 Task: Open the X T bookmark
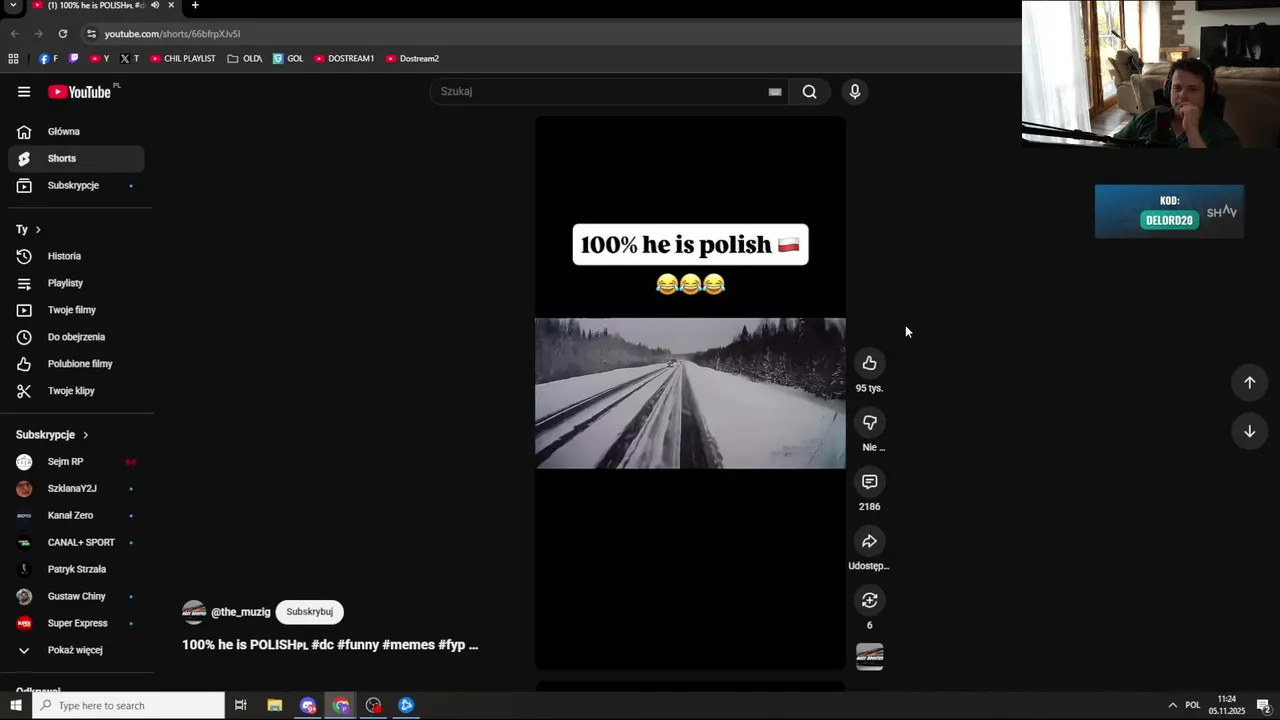129,59
